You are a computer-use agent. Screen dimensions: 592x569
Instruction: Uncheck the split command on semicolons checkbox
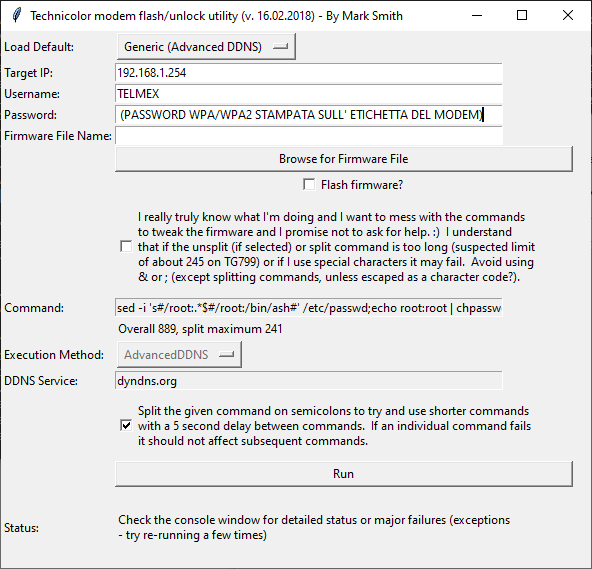[x=126, y=426]
